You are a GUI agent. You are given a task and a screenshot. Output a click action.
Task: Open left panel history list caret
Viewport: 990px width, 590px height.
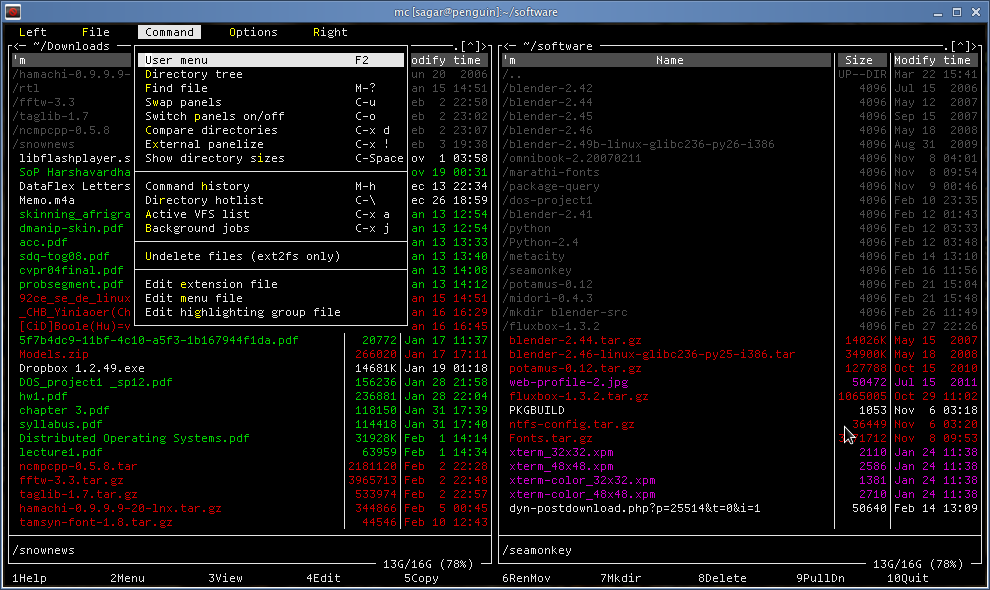pos(470,46)
